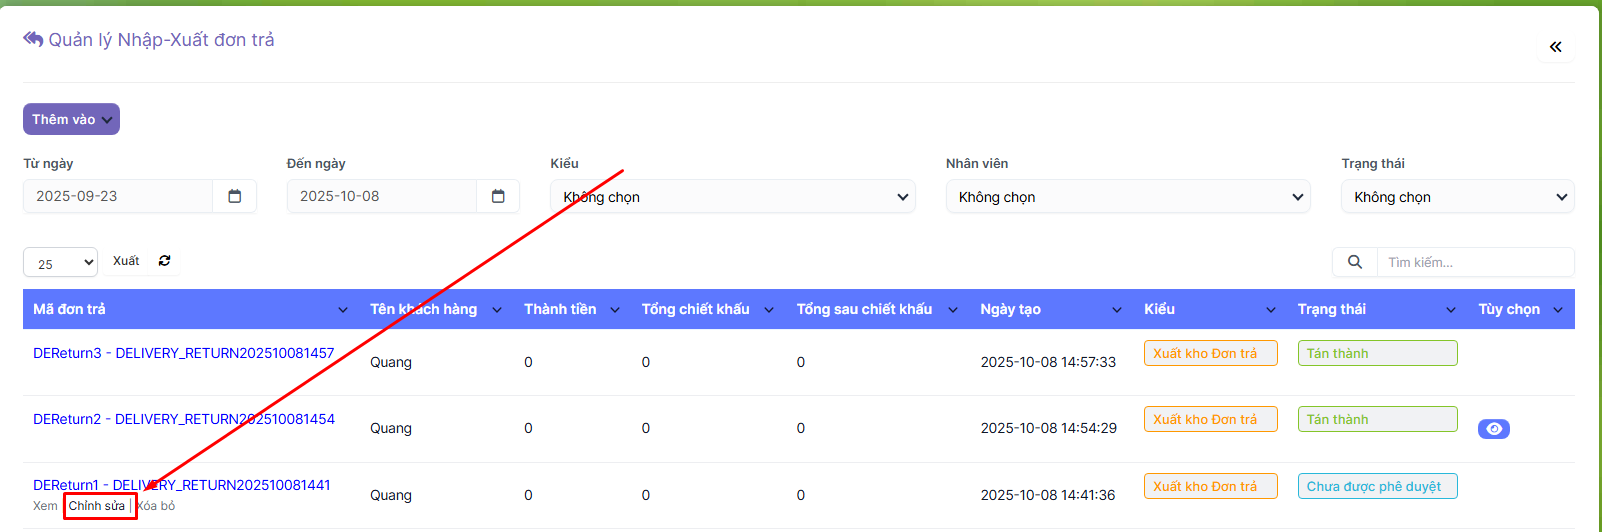Screen dimensions: 1602x532
Task: Open calendar picker for Từ ngày
Action: pyautogui.click(x=234, y=196)
